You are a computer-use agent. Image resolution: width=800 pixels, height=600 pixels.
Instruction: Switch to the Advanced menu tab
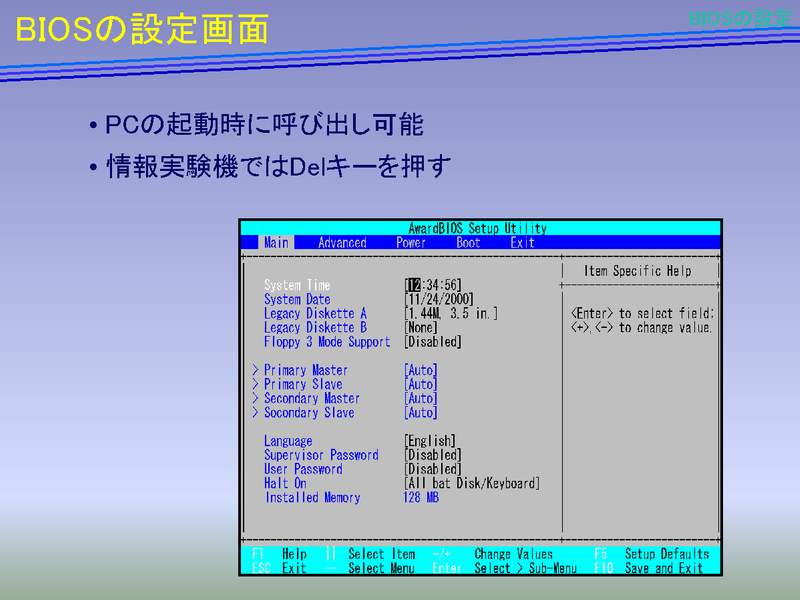(342, 243)
